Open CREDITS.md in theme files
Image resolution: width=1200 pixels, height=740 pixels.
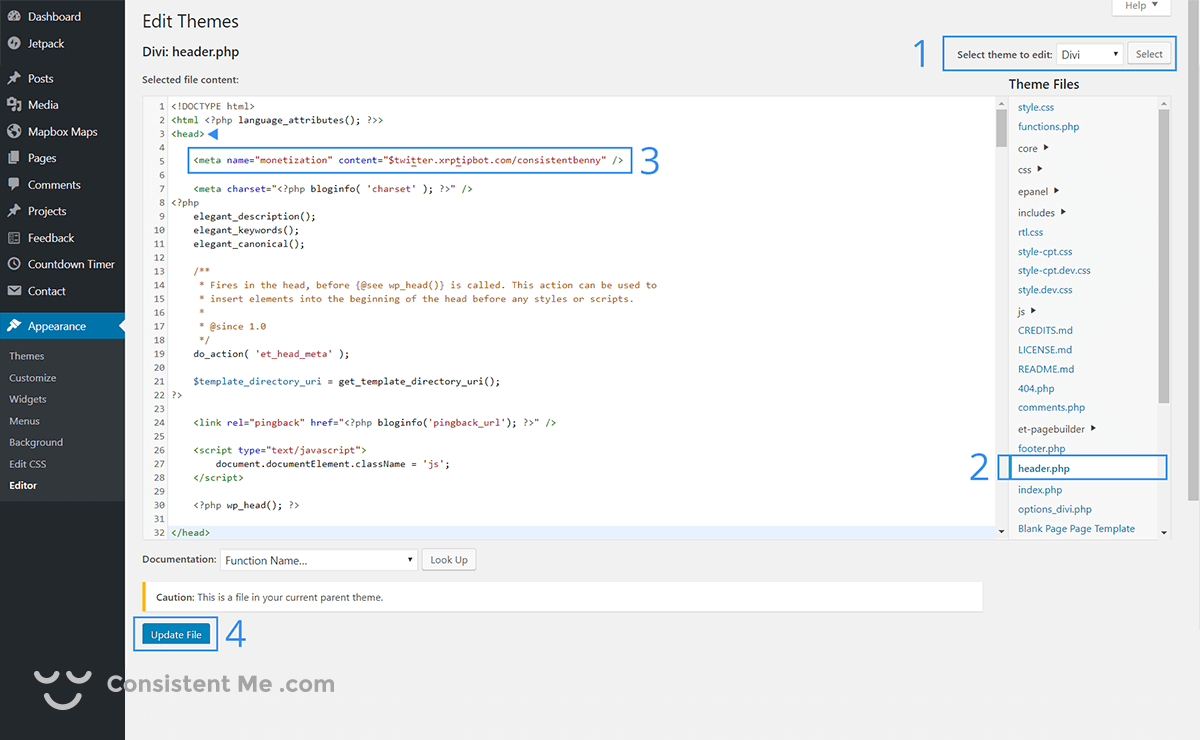[x=1045, y=330]
